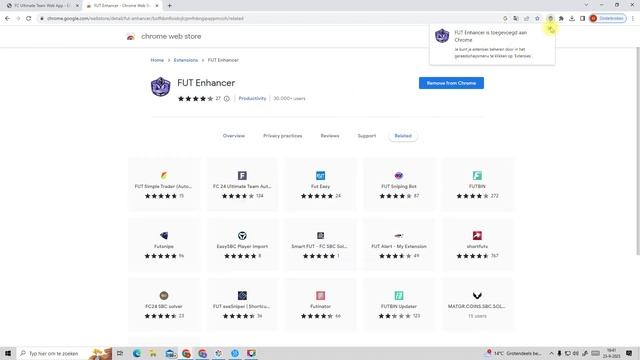The image size is (640, 360).
Task: Select the Futsnipe extension icon
Action: pos(164,236)
